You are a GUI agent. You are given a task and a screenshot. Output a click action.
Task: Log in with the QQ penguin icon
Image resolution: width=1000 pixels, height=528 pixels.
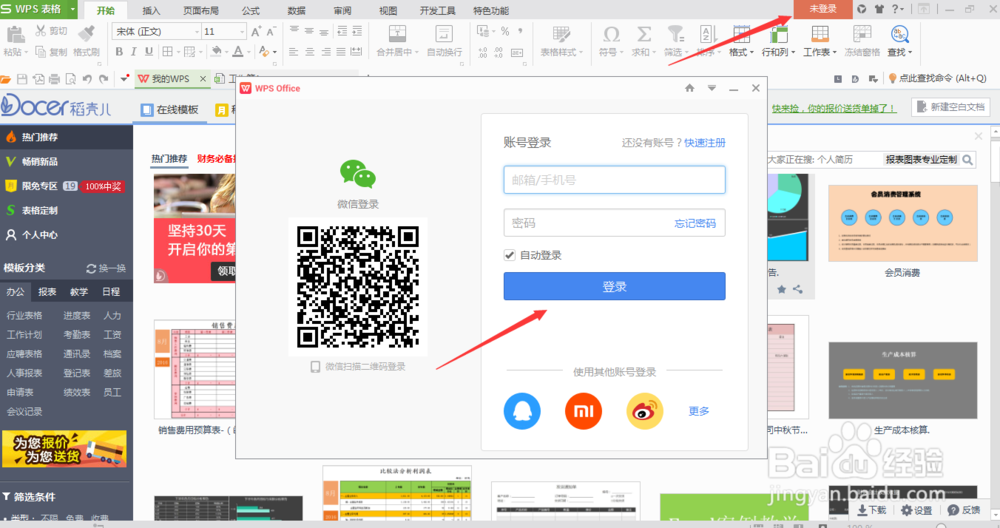522,411
